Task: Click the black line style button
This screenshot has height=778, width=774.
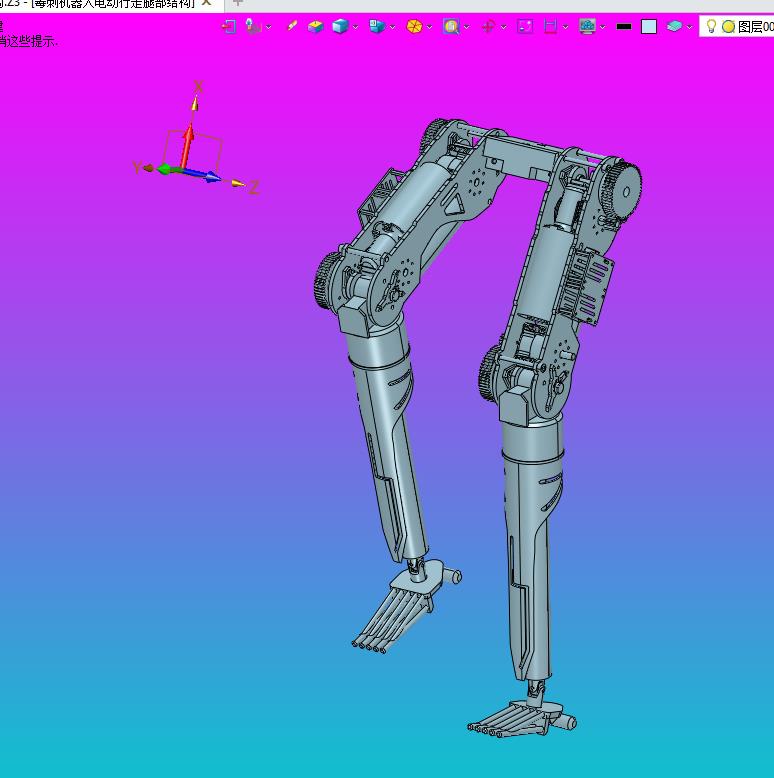Action: tap(624, 27)
